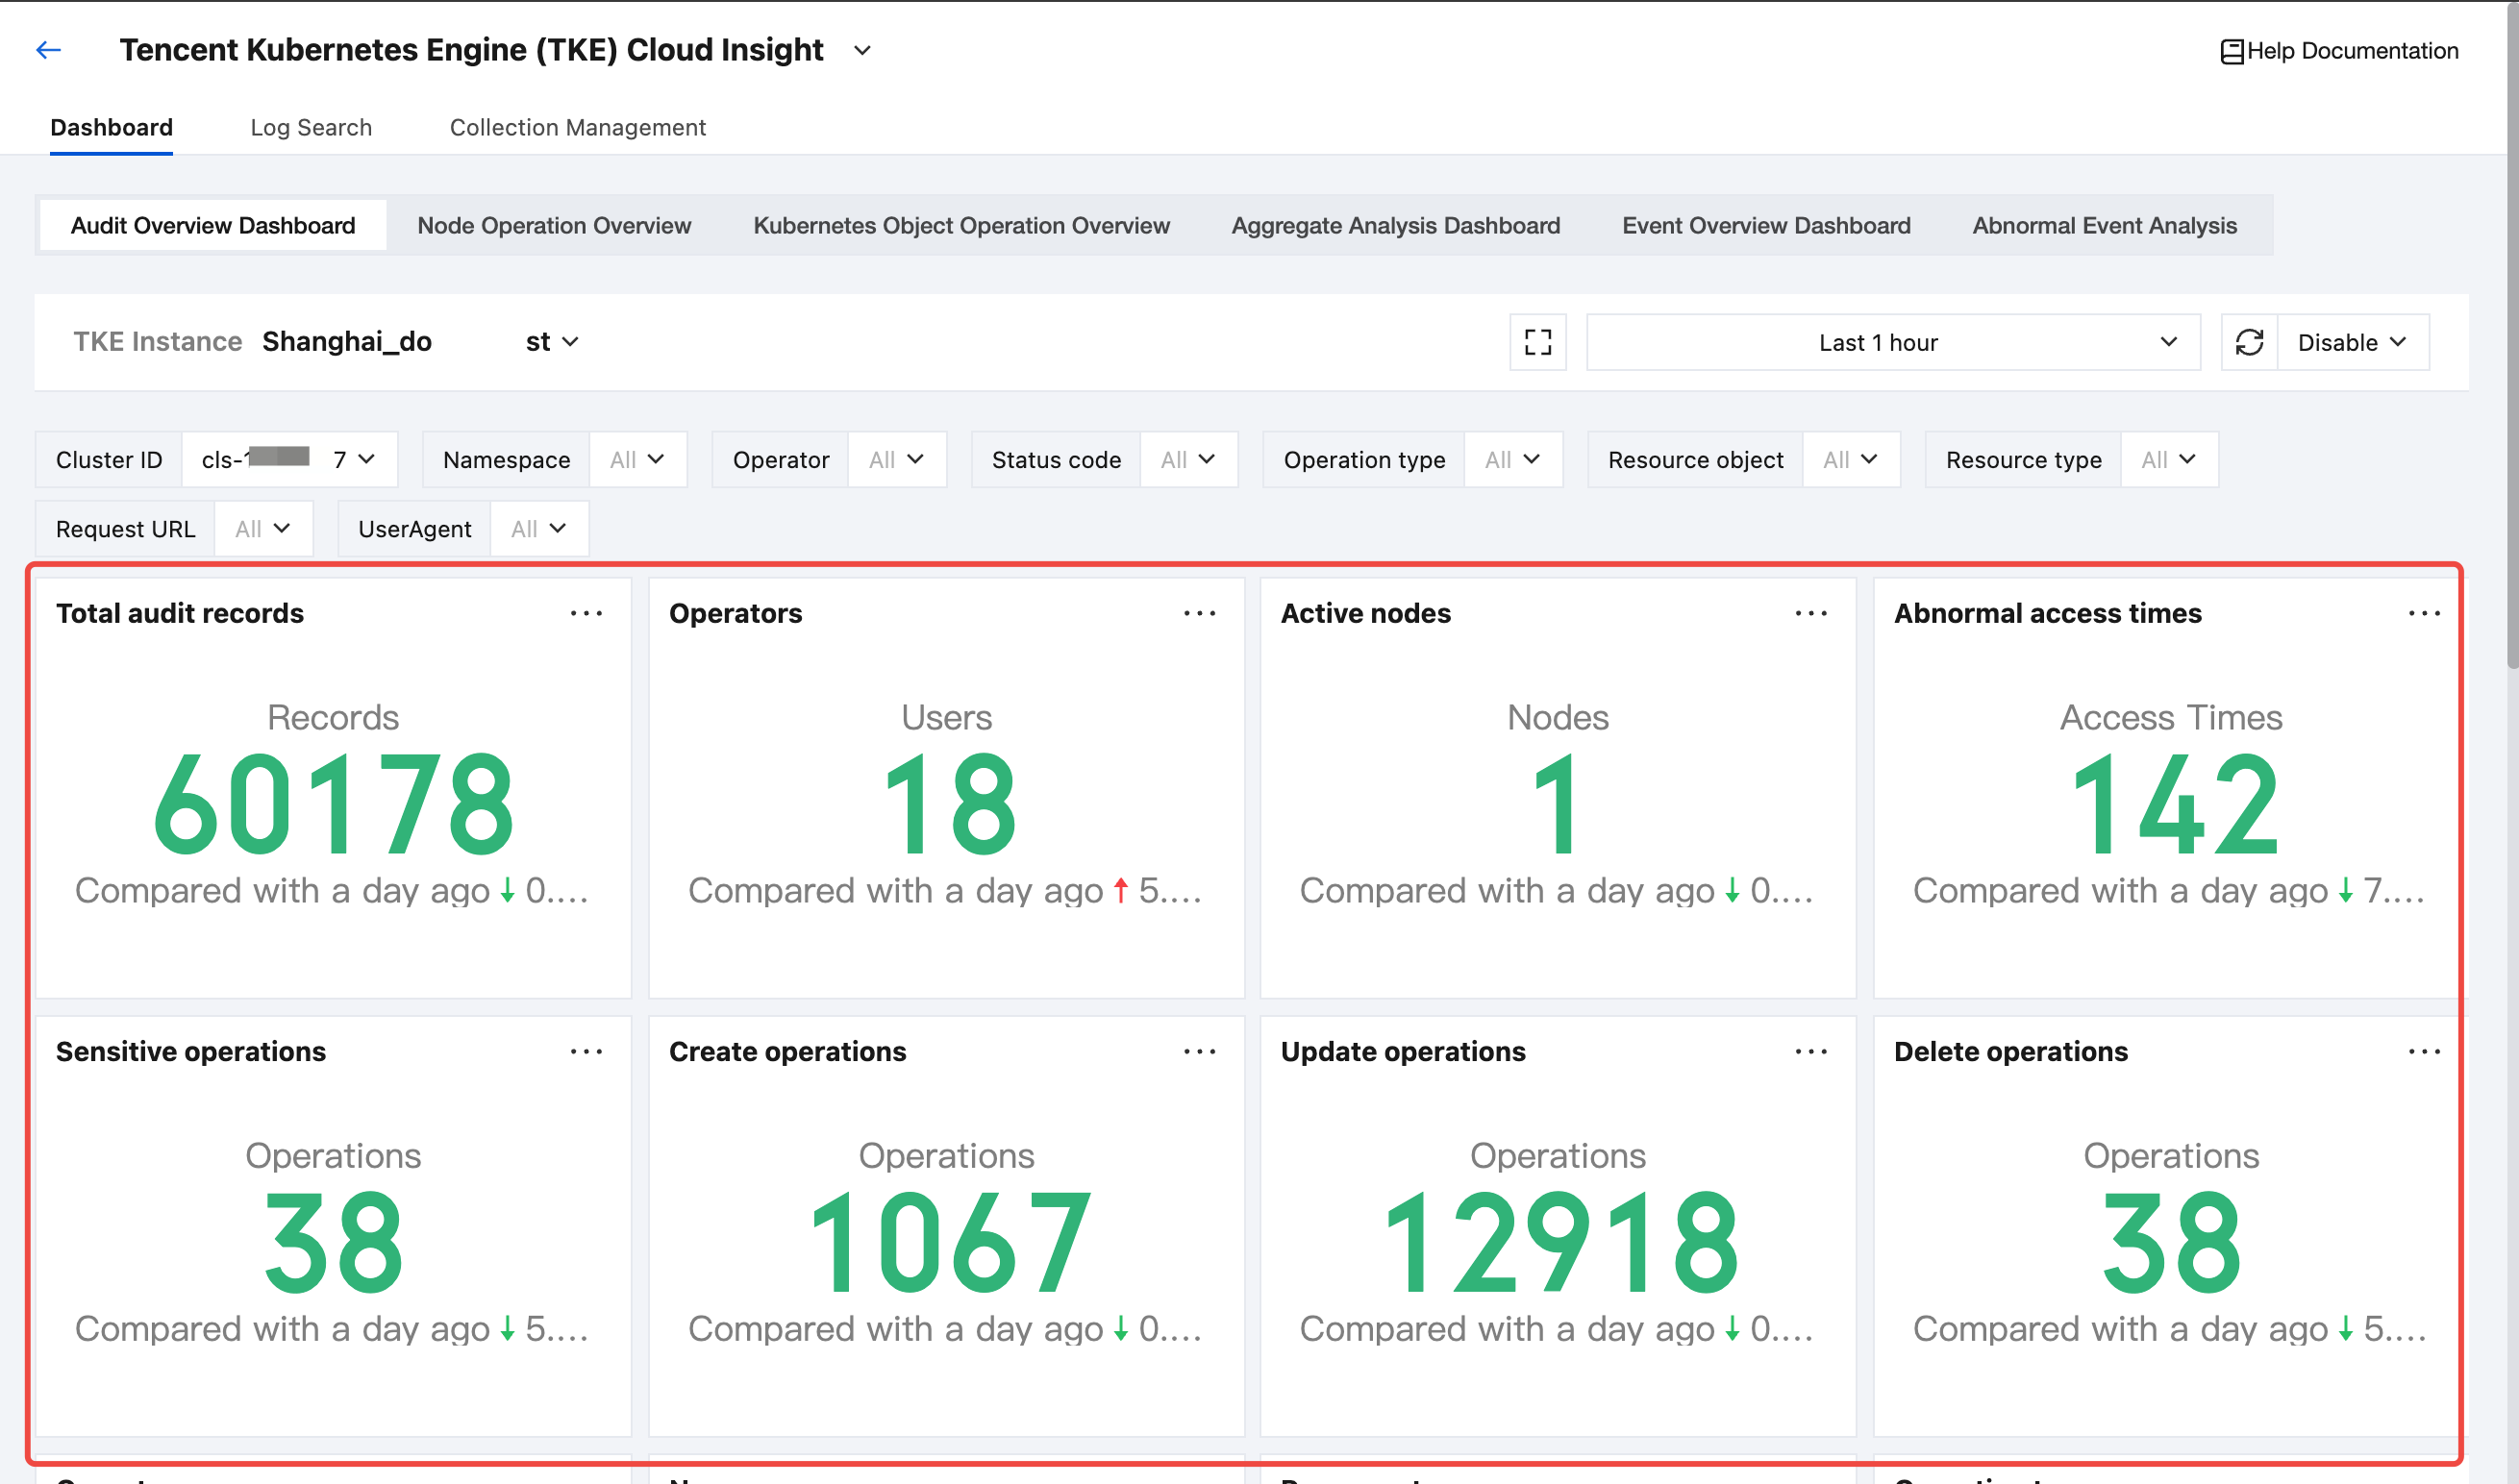Open the Collection Management tab
This screenshot has width=2519, height=1484.
577,127
